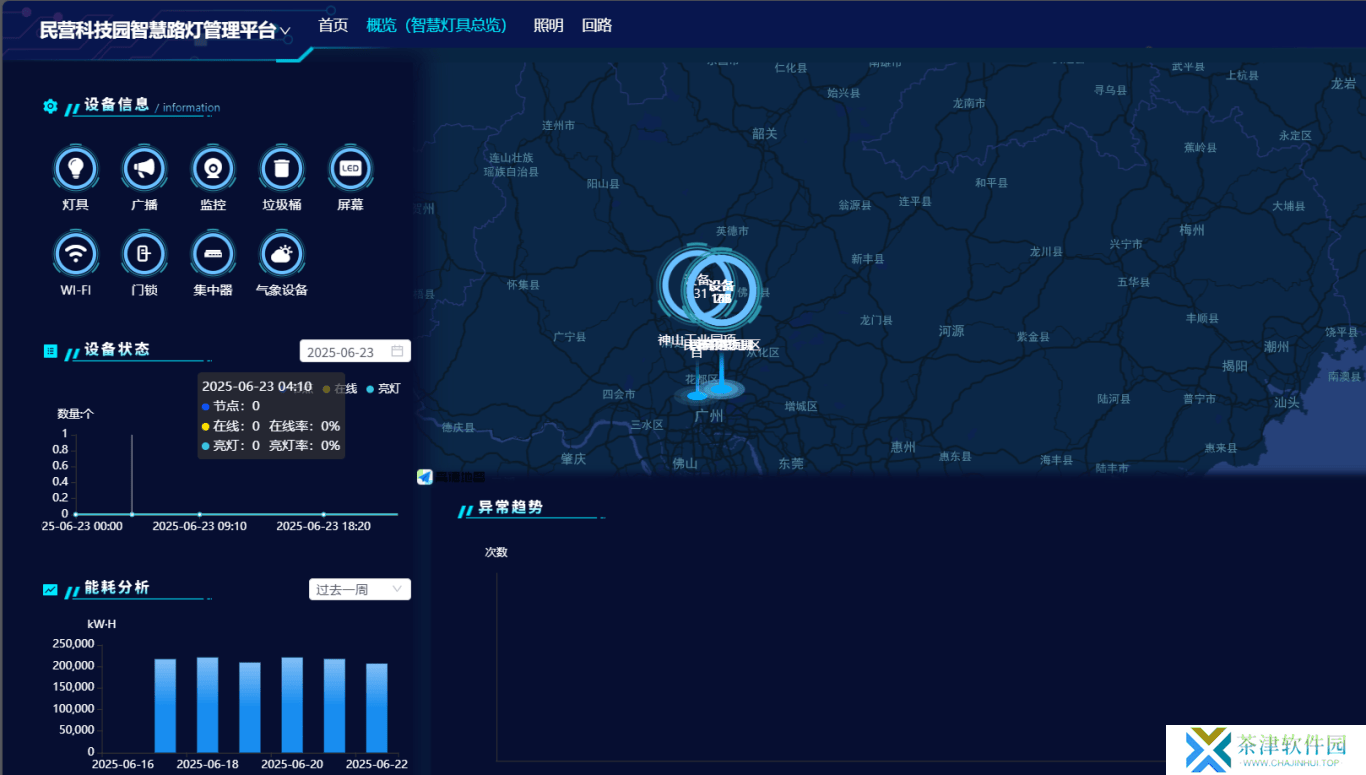This screenshot has width=1366, height=775.
Task: Open the 气象设备 weather device icon
Action: tap(282, 254)
